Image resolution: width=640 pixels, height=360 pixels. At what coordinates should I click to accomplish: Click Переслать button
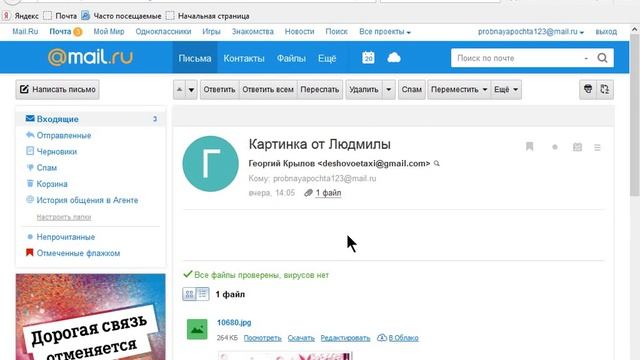click(x=320, y=89)
